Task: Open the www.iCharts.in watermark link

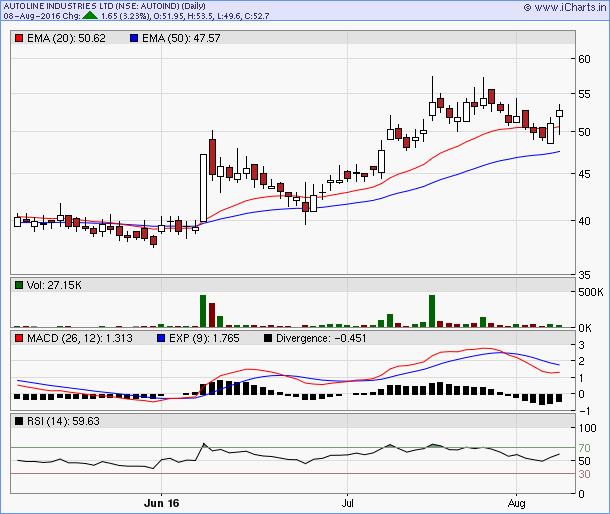Action: click(565, 7)
